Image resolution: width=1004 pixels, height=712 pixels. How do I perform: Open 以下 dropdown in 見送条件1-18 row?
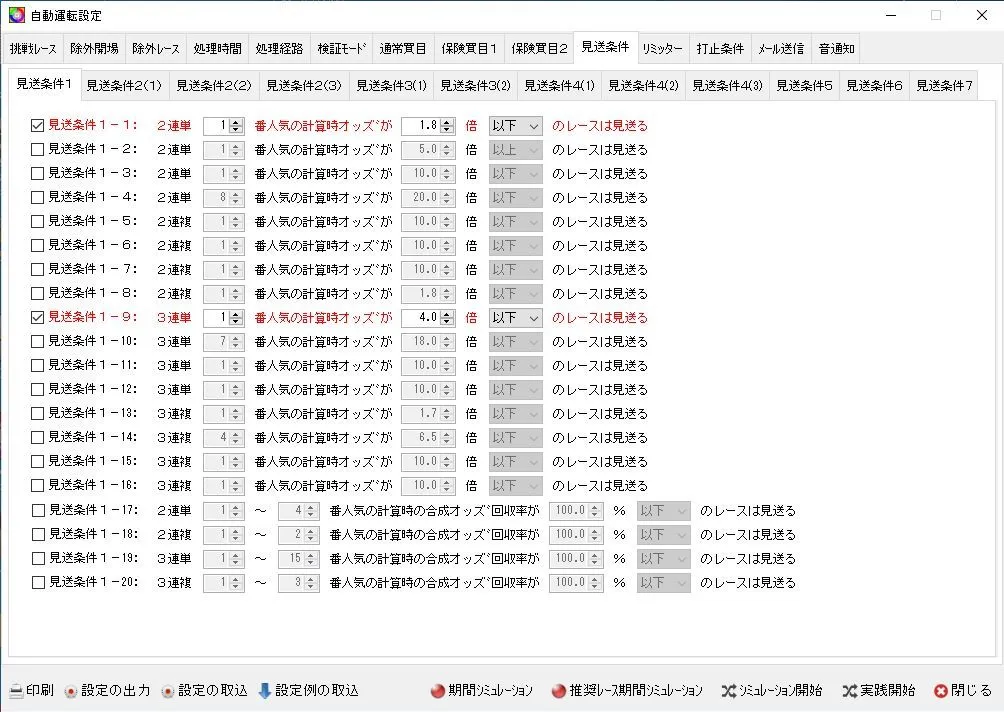click(663, 535)
